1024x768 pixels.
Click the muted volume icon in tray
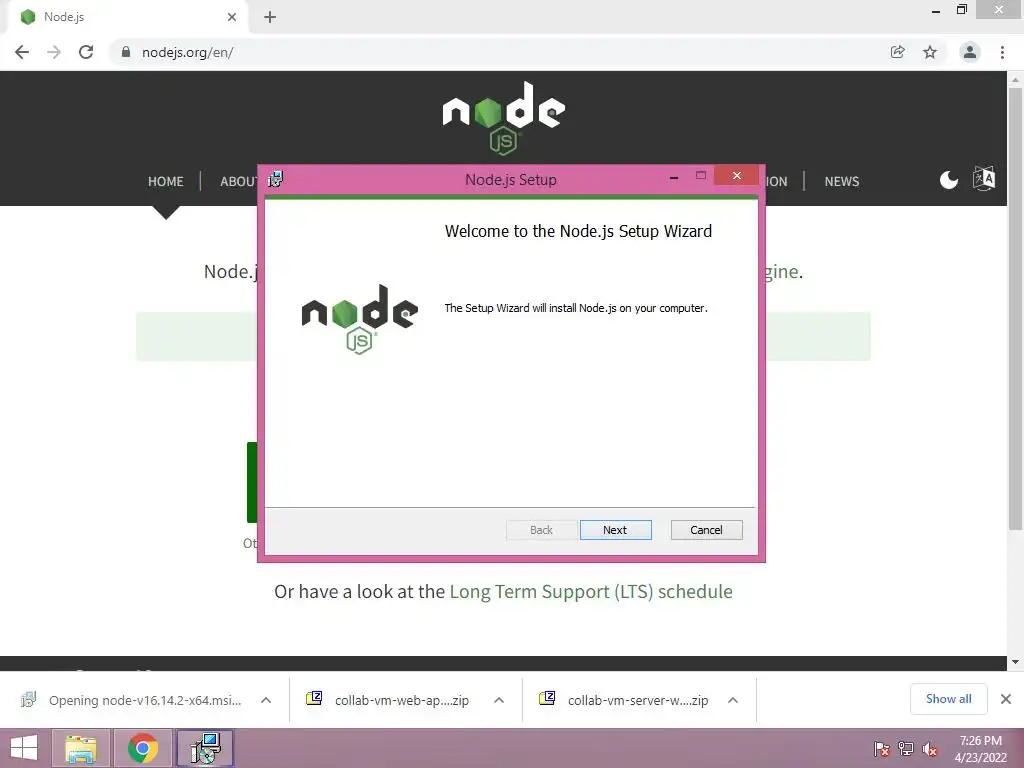[x=930, y=749]
